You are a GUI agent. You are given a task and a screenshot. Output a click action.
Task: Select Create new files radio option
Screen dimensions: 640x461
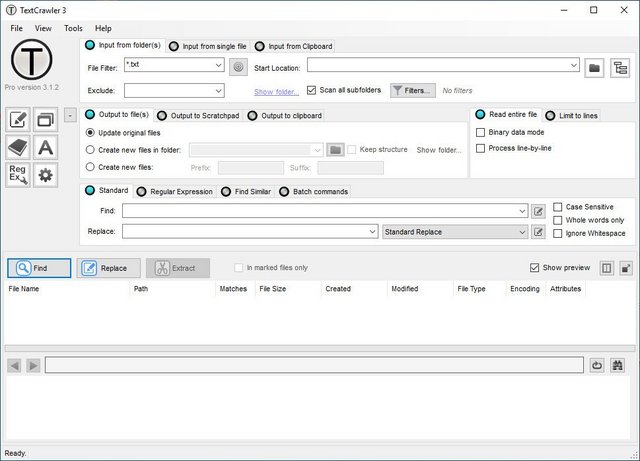[90, 167]
